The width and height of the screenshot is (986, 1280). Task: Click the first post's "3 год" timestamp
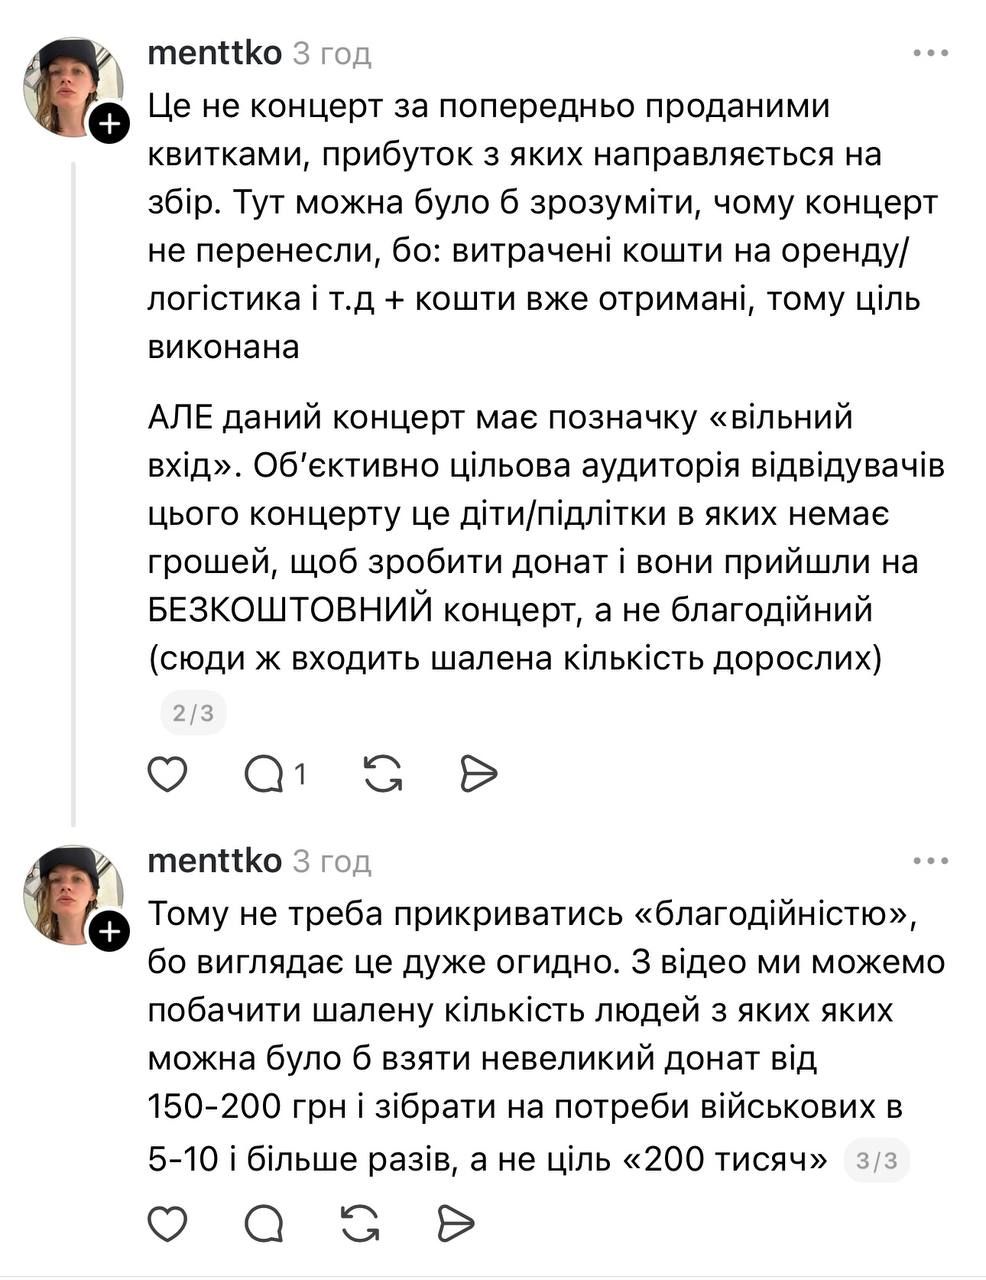click(332, 53)
